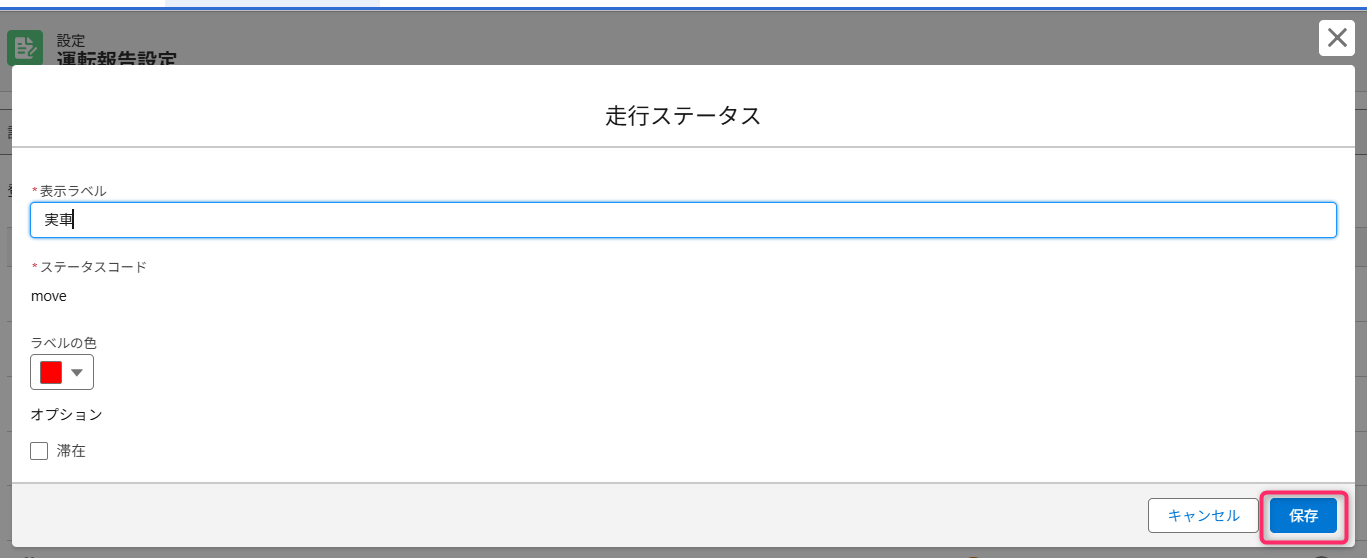Focus the 表示ラベル text field
Screen dimensions: 1367x558
click(683, 220)
